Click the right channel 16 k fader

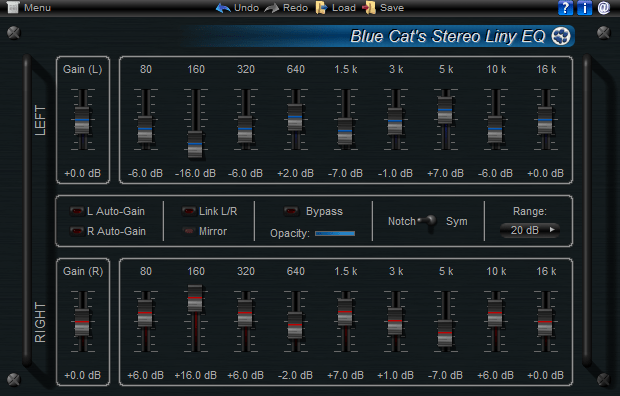click(x=545, y=322)
